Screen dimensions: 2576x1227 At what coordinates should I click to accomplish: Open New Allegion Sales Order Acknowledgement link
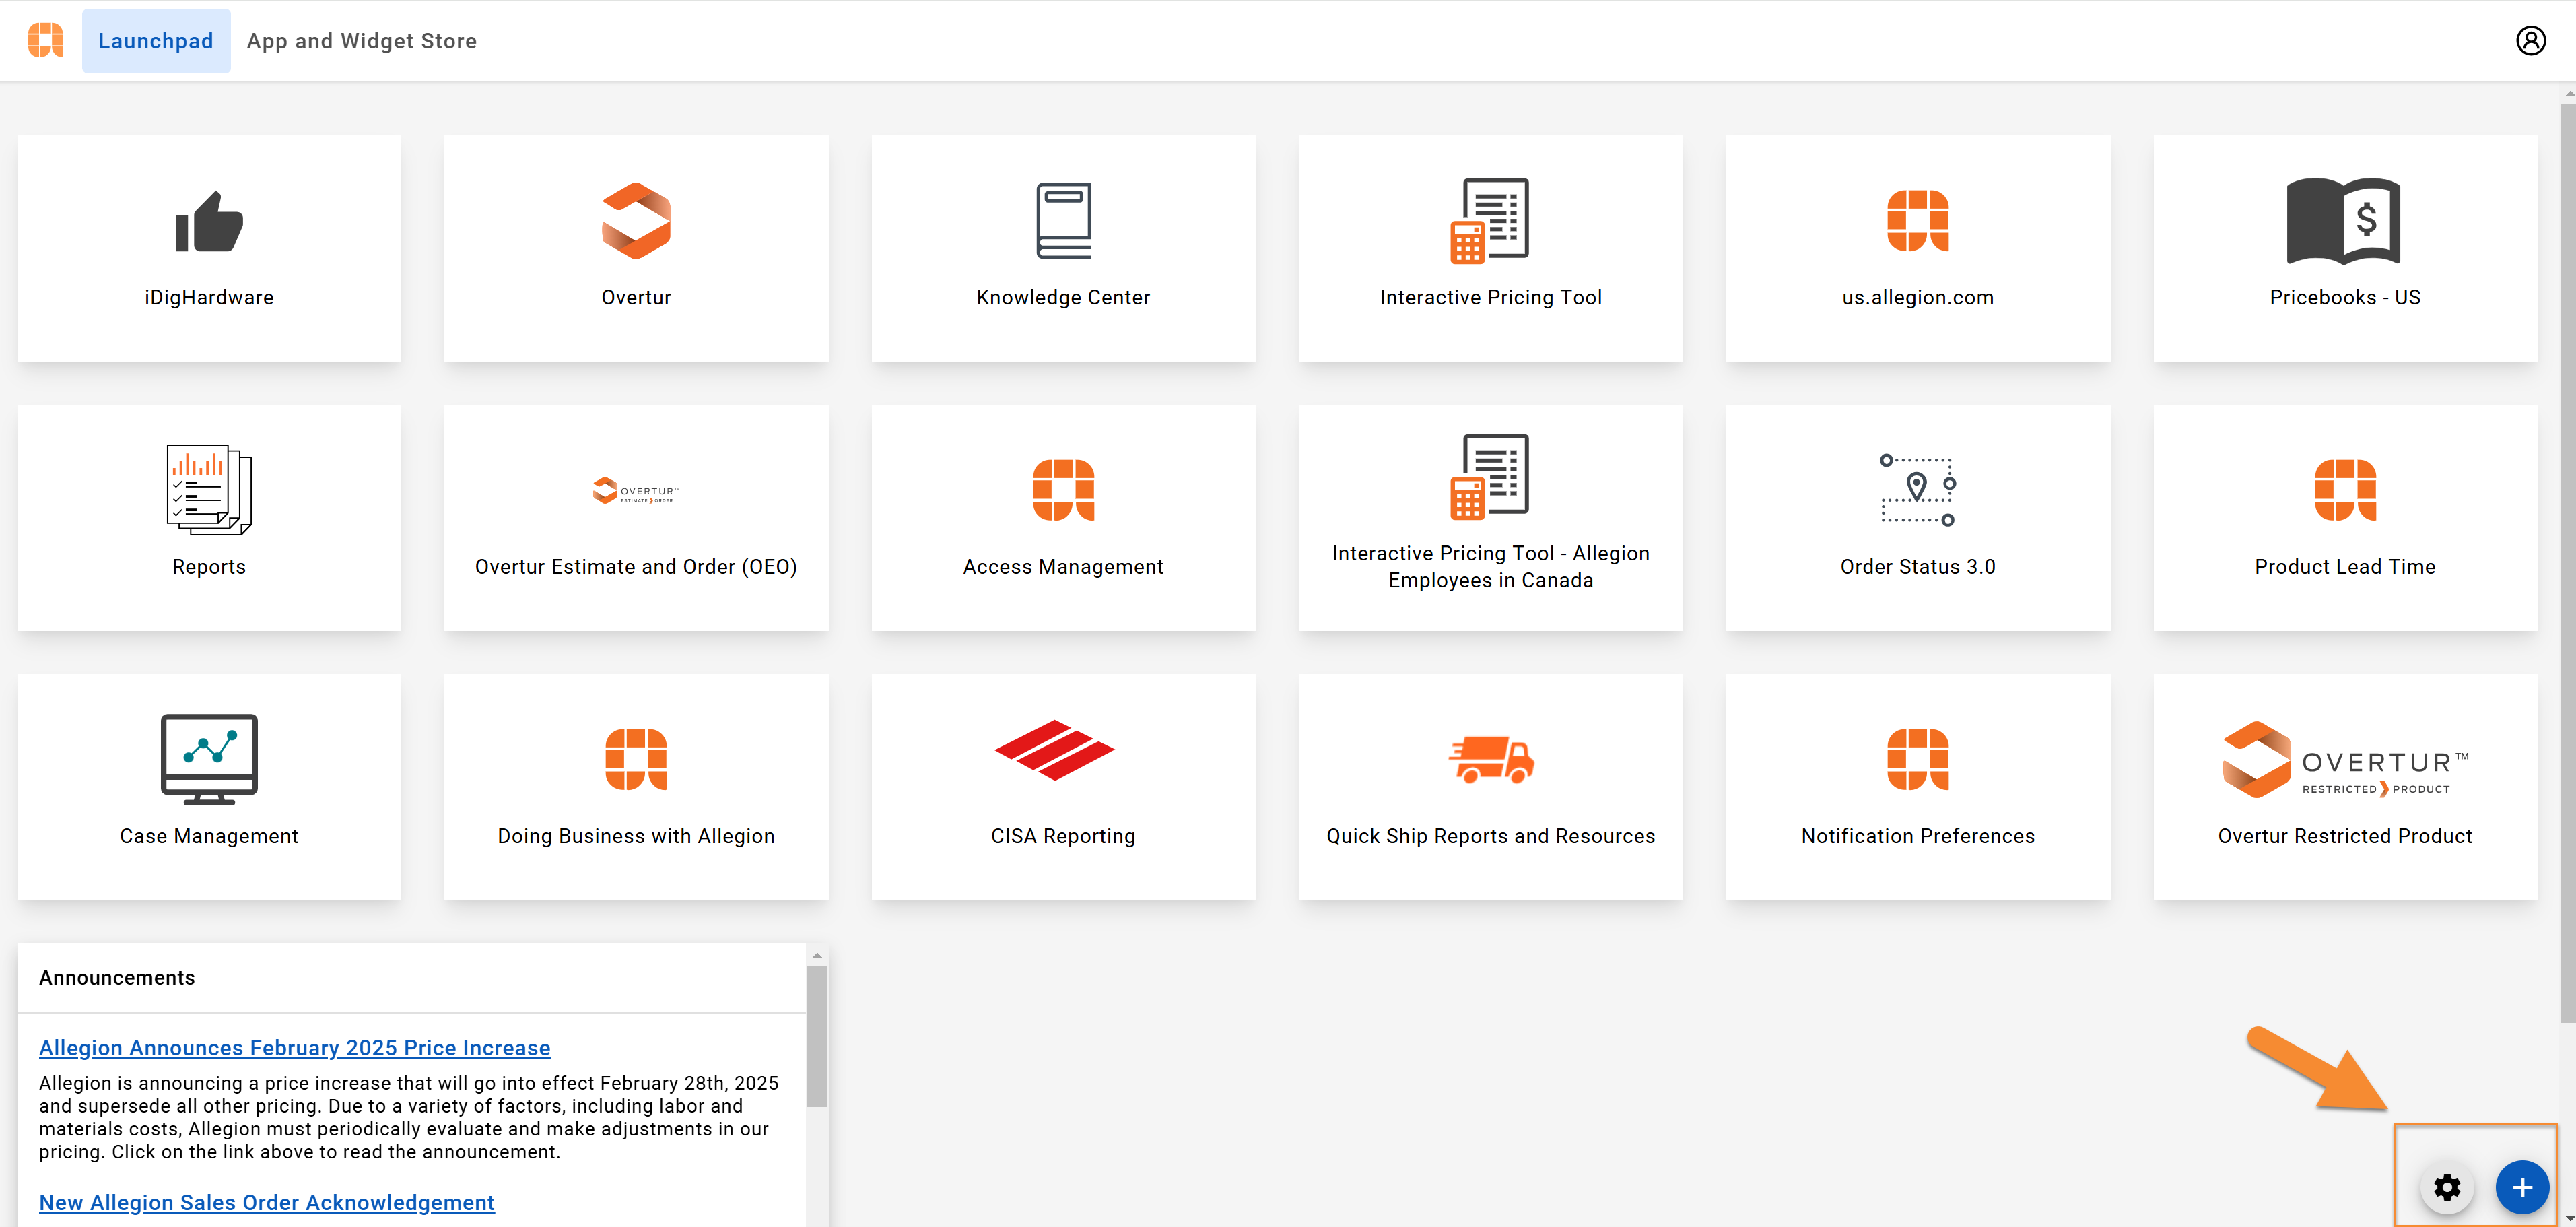pyautogui.click(x=267, y=1202)
